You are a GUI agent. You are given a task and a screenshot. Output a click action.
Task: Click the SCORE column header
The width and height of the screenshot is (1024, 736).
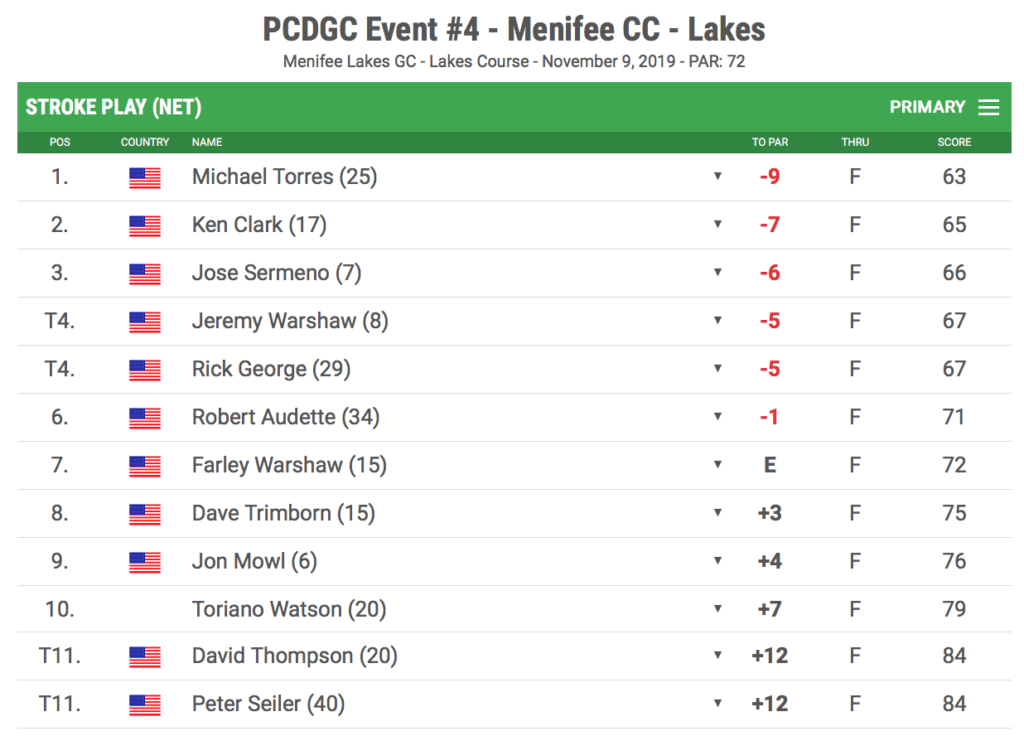tap(954, 142)
